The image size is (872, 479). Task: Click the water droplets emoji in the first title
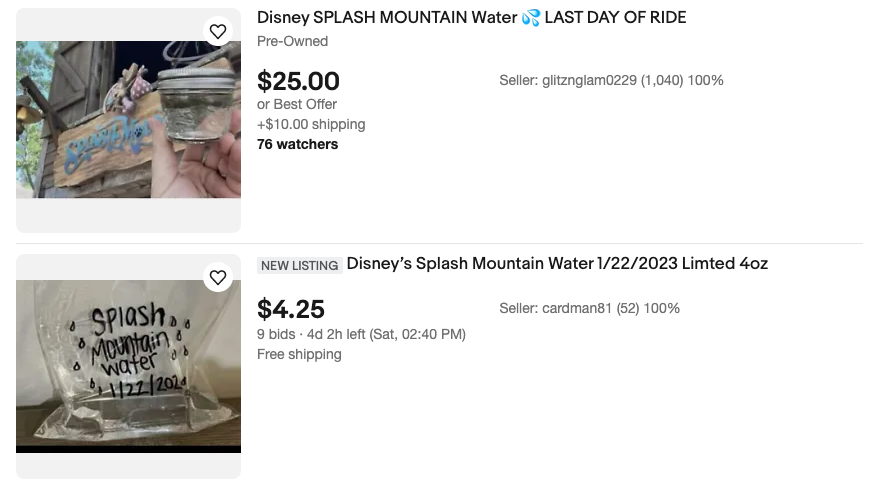(530, 17)
